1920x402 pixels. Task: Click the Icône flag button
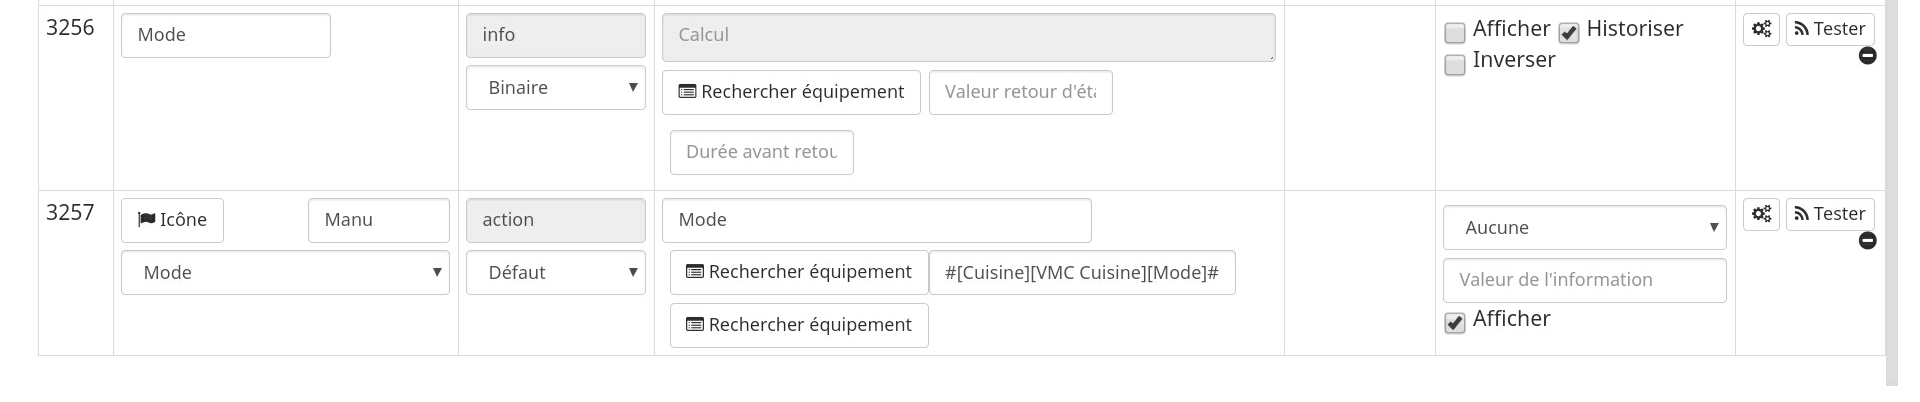coord(172,220)
